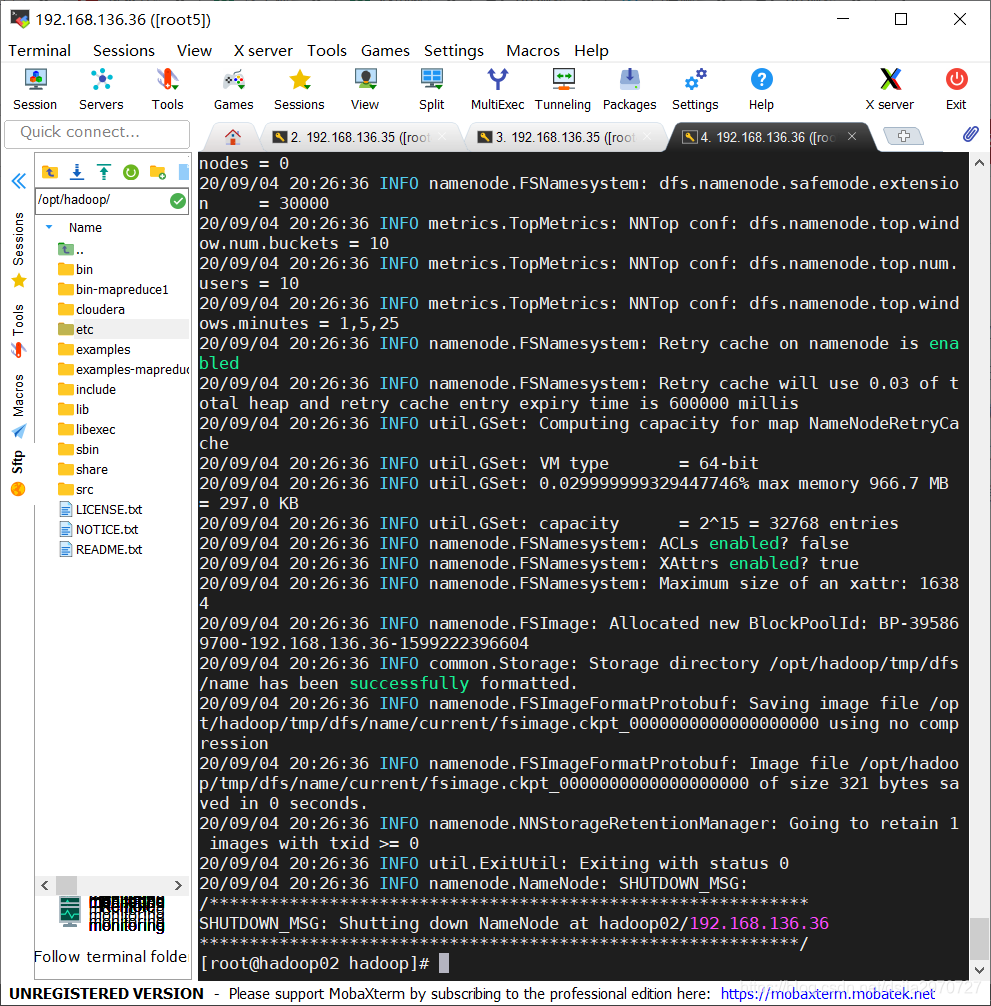
Task: Click the home tab icon
Action: click(233, 137)
